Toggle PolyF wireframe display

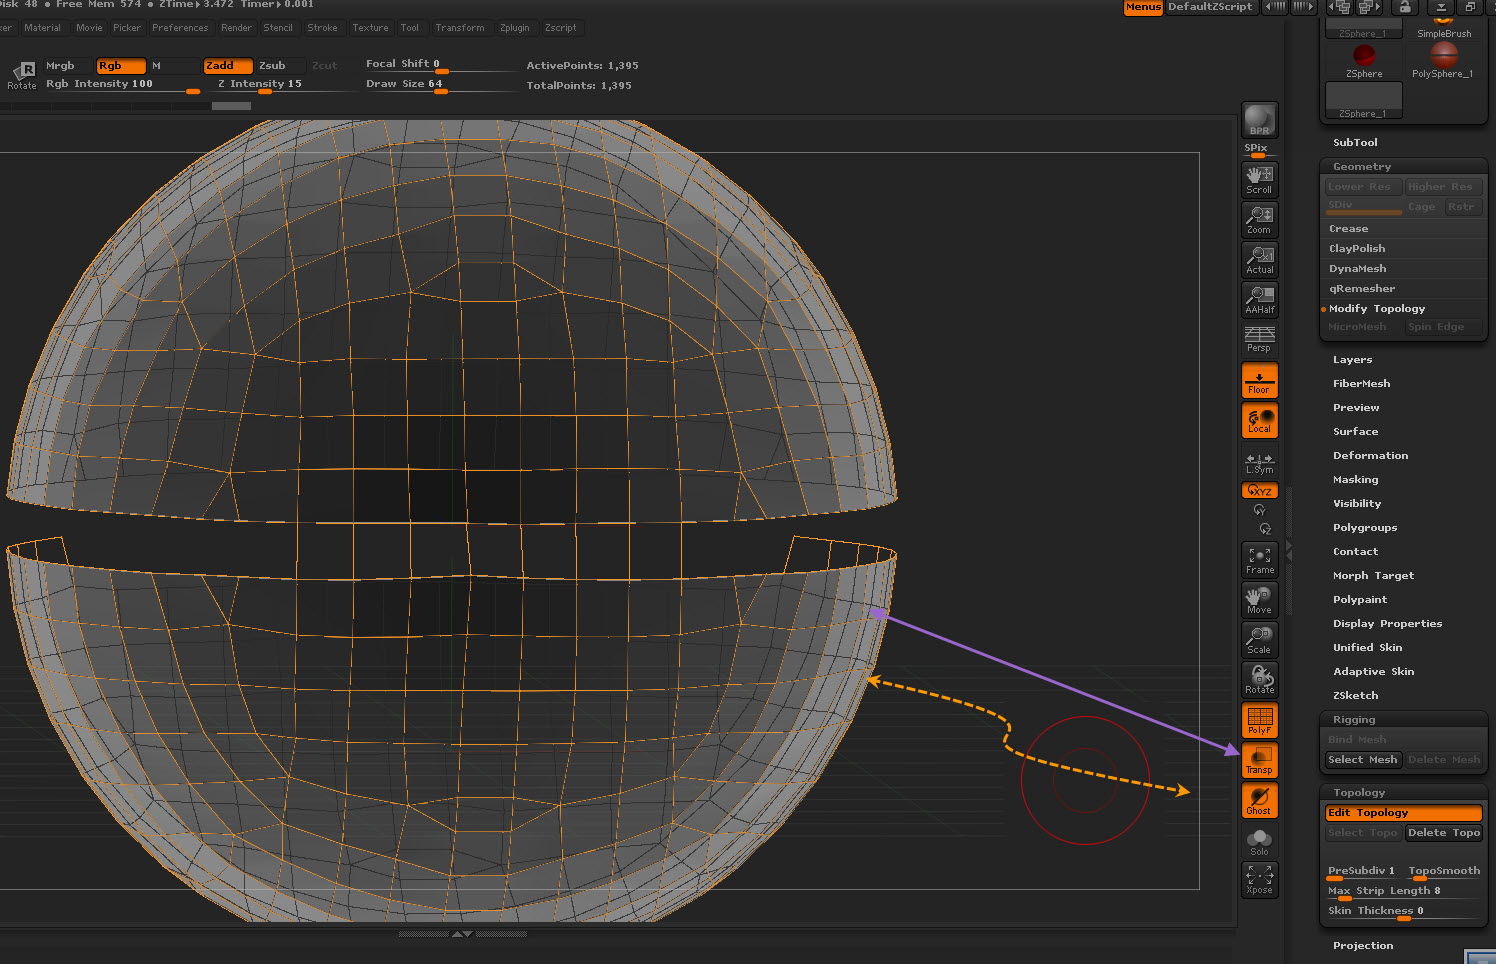pos(1259,720)
